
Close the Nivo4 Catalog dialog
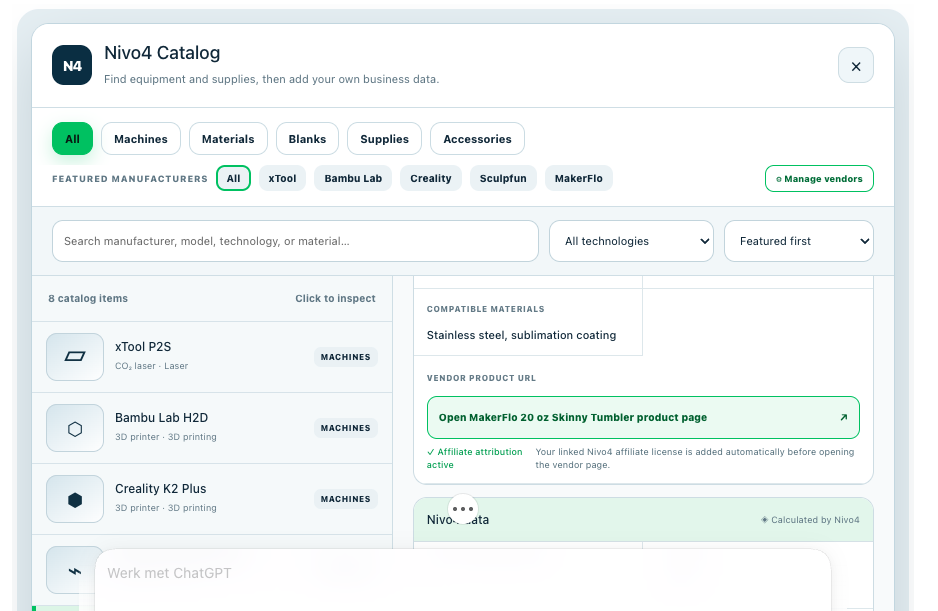click(x=855, y=66)
